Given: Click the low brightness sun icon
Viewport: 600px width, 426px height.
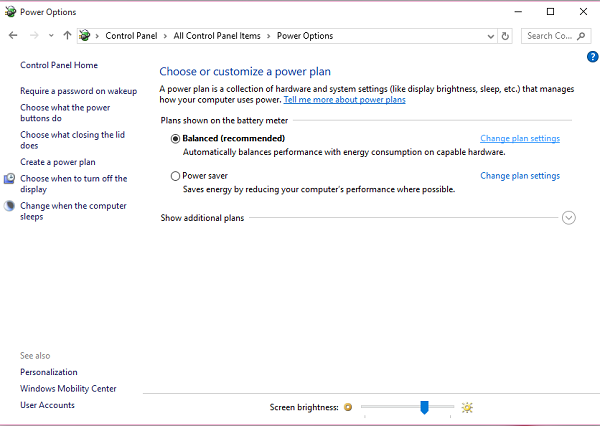Looking at the screenshot, I should tap(348, 407).
